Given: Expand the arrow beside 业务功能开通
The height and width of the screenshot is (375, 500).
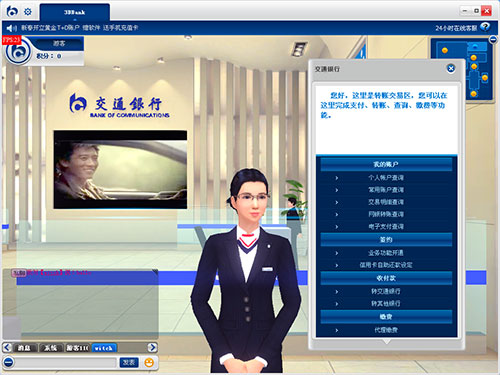Looking at the screenshot, I should point(337,253).
